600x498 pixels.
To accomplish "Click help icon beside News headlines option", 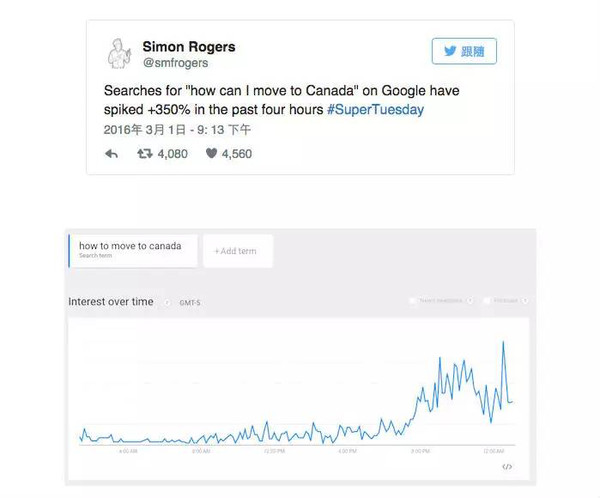I will click(x=470, y=300).
